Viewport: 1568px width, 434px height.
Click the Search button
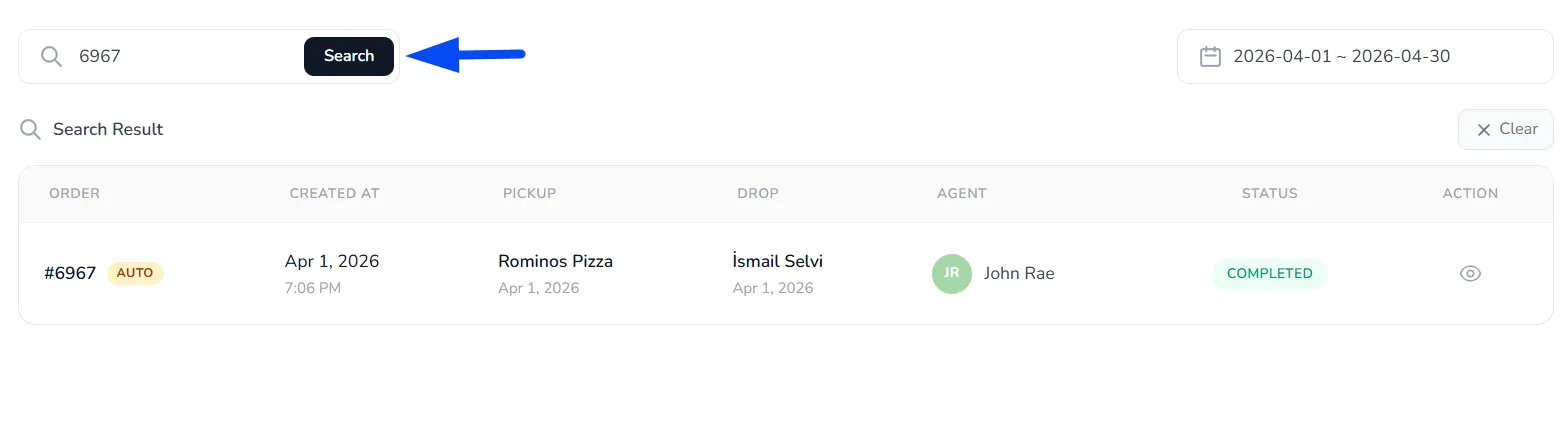click(x=349, y=56)
